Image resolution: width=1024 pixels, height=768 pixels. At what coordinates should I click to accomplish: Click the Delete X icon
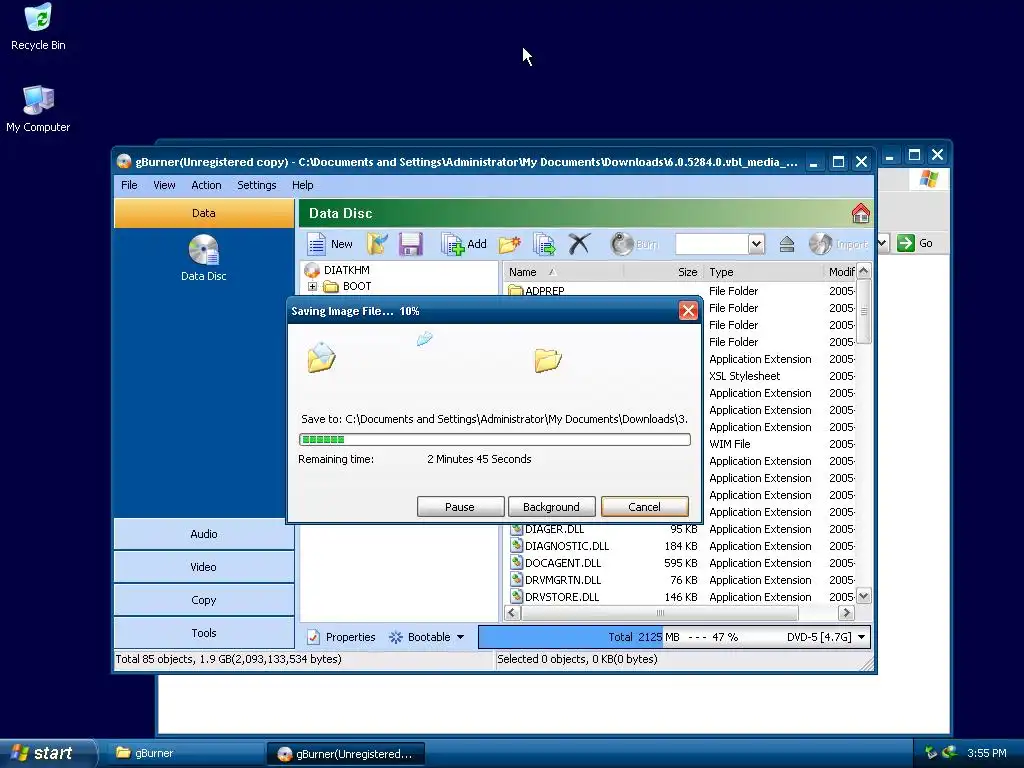[x=579, y=244]
